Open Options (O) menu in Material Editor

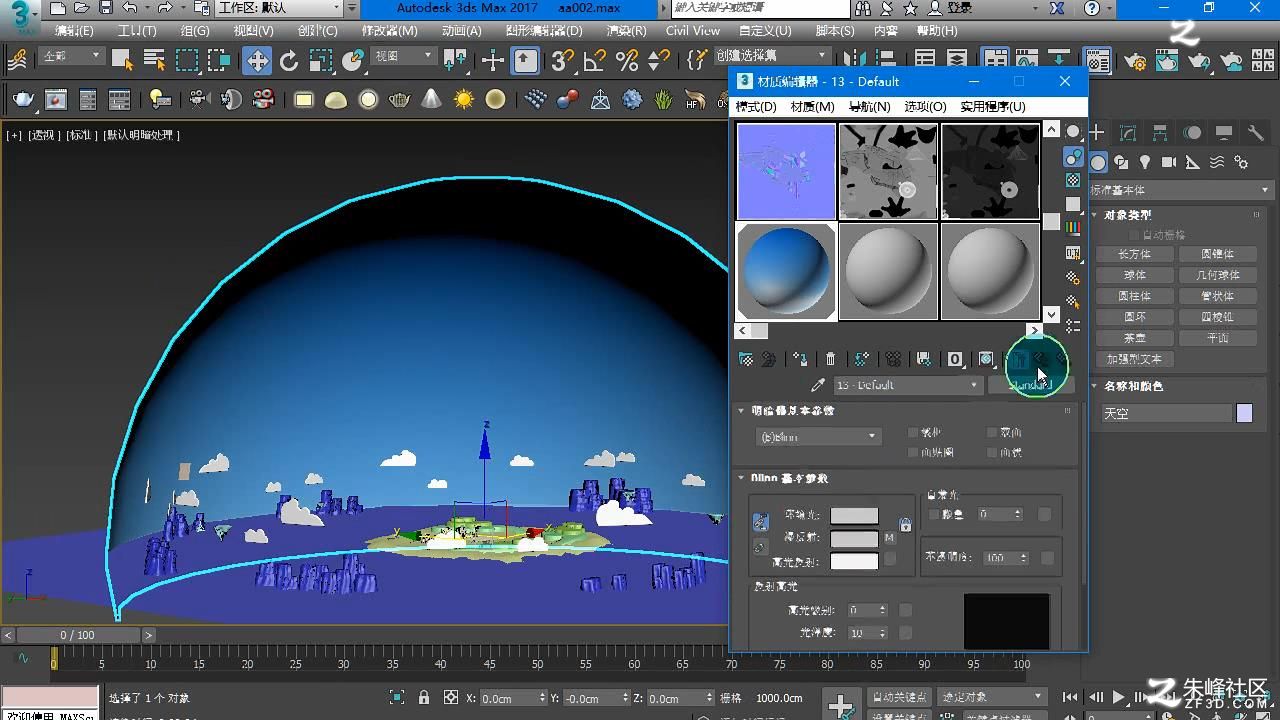click(x=925, y=107)
